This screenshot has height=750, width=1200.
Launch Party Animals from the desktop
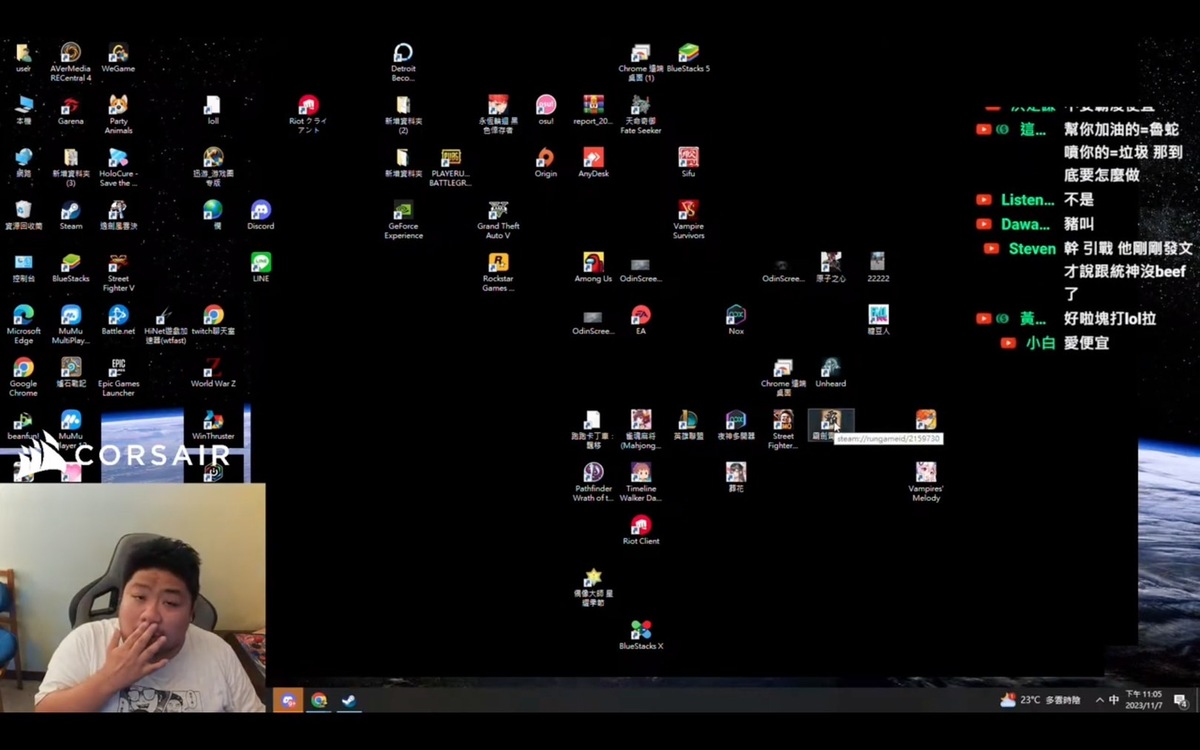(x=118, y=114)
